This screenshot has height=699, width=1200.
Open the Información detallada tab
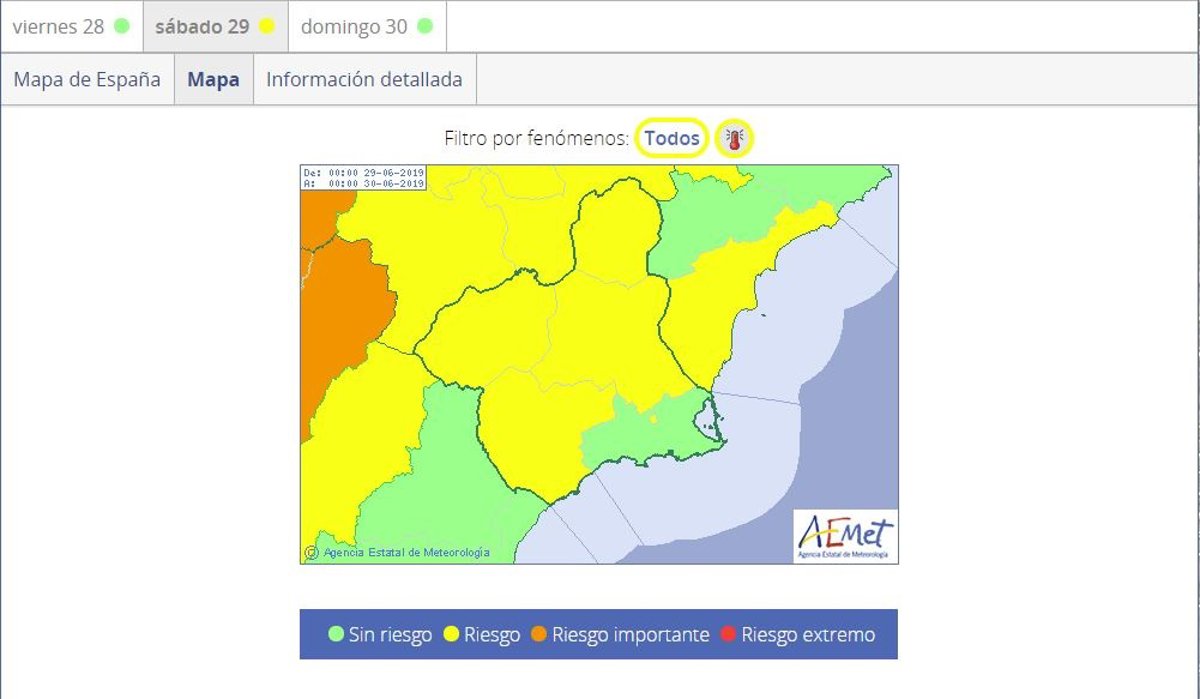pos(364,80)
